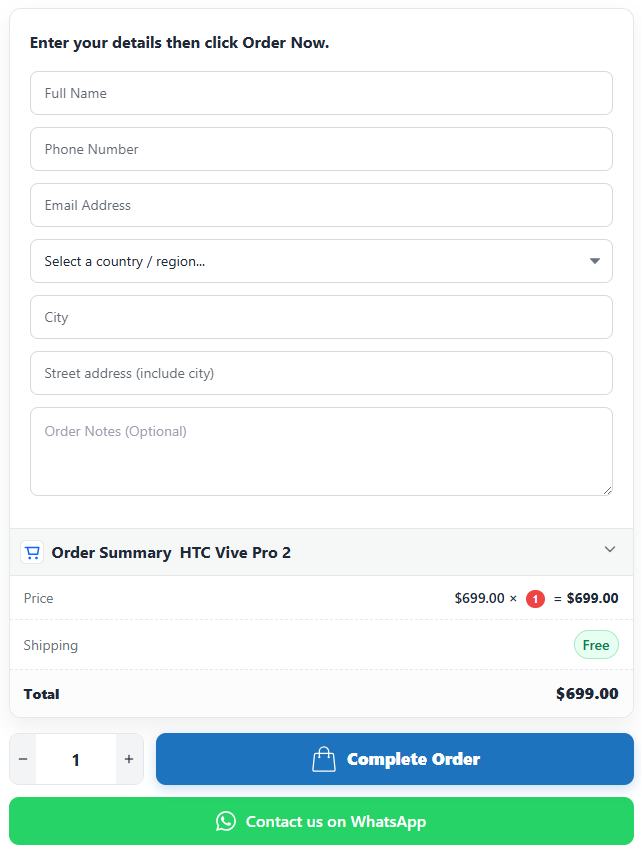641x853 pixels.
Task: Click the Free shipping badge
Action: click(596, 645)
